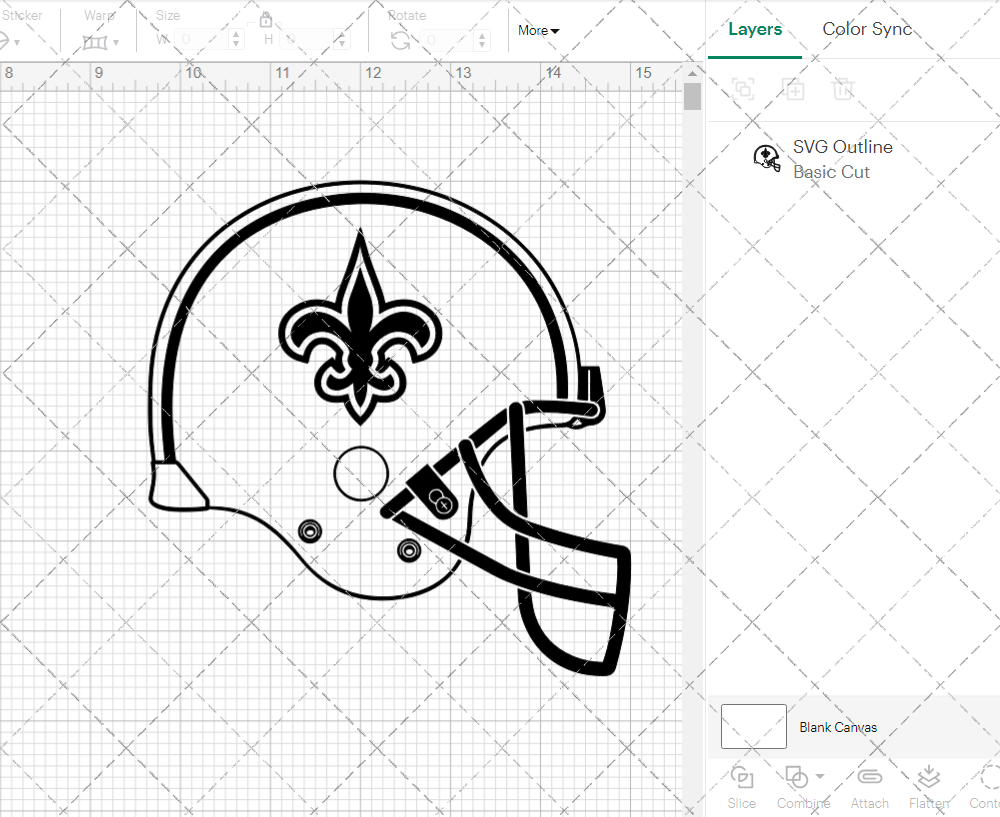The width and height of the screenshot is (1000, 817).
Task: Click the Width stepper arrows
Action: coord(236,40)
